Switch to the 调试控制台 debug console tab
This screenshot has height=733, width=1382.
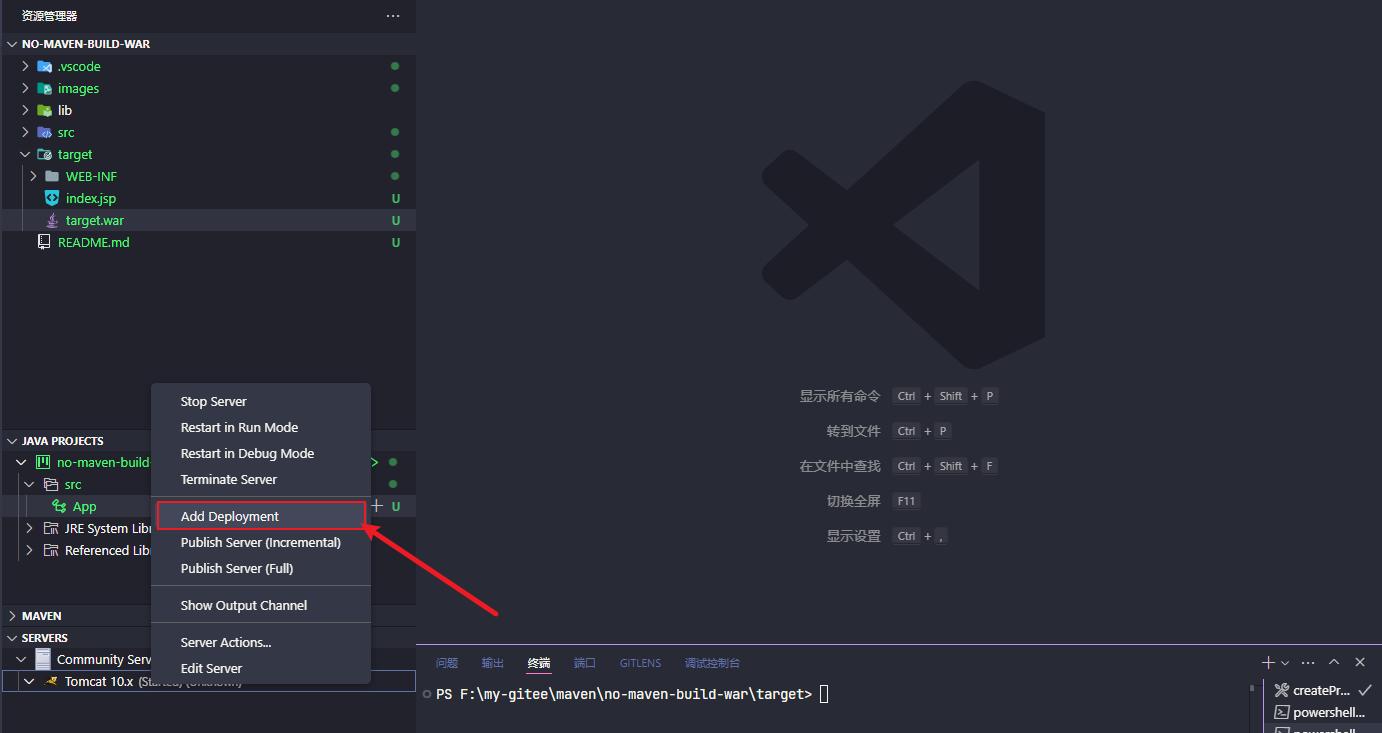tap(712, 663)
